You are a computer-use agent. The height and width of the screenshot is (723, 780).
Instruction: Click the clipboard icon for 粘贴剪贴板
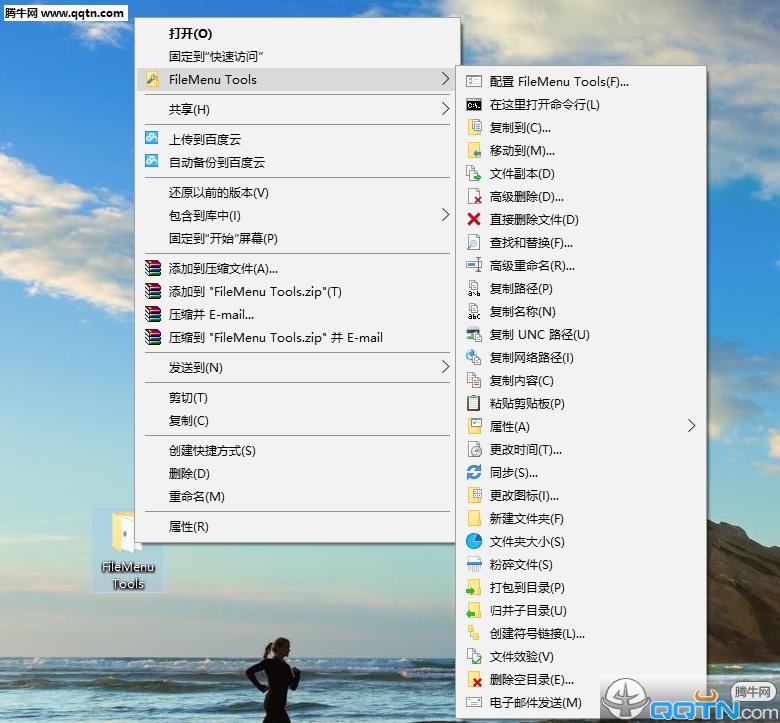pos(474,404)
